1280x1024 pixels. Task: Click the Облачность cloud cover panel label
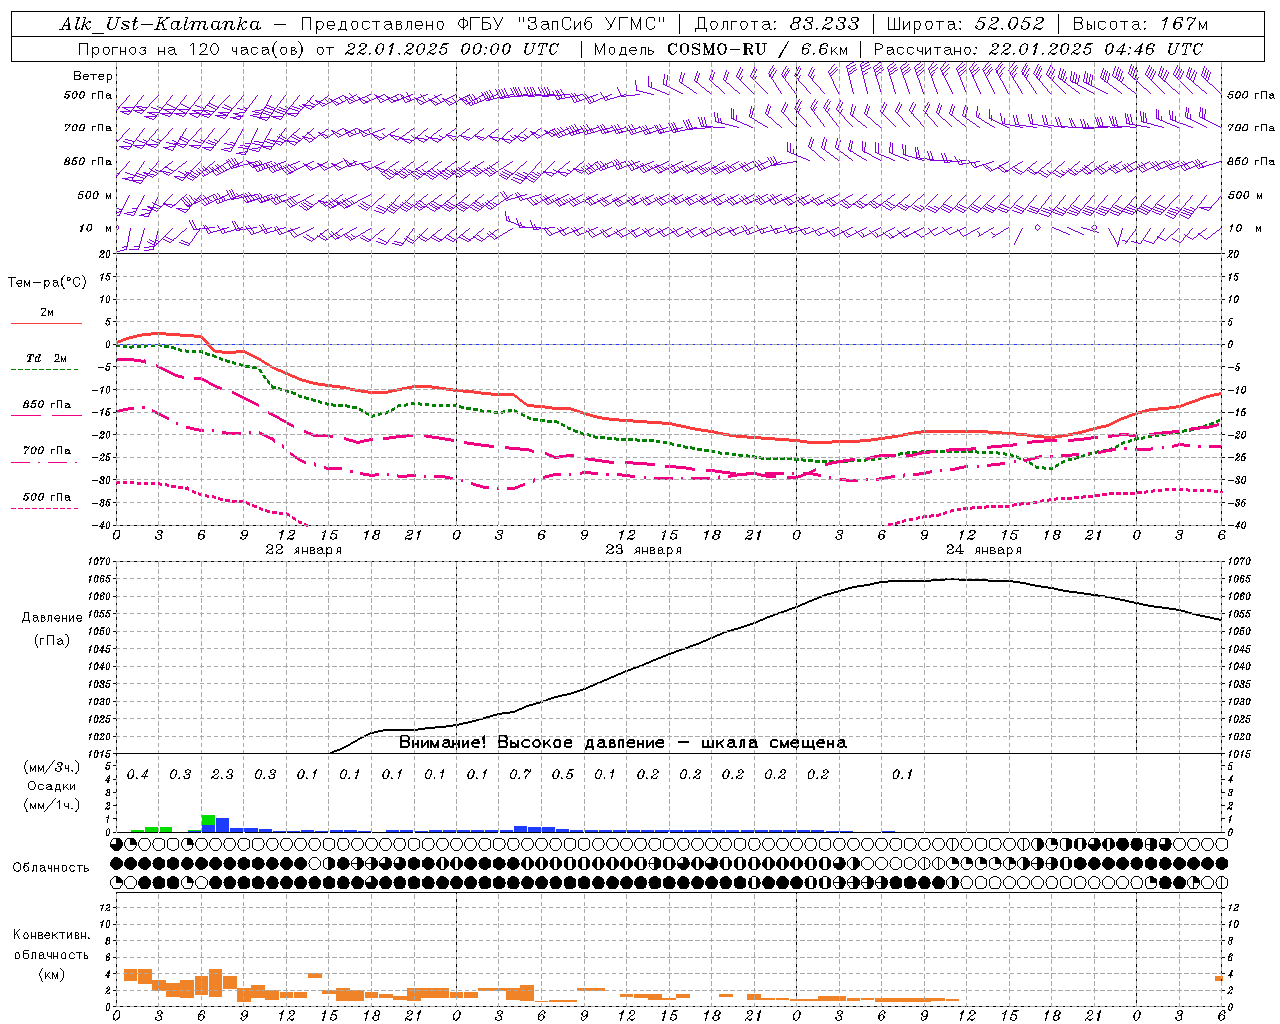(51, 868)
